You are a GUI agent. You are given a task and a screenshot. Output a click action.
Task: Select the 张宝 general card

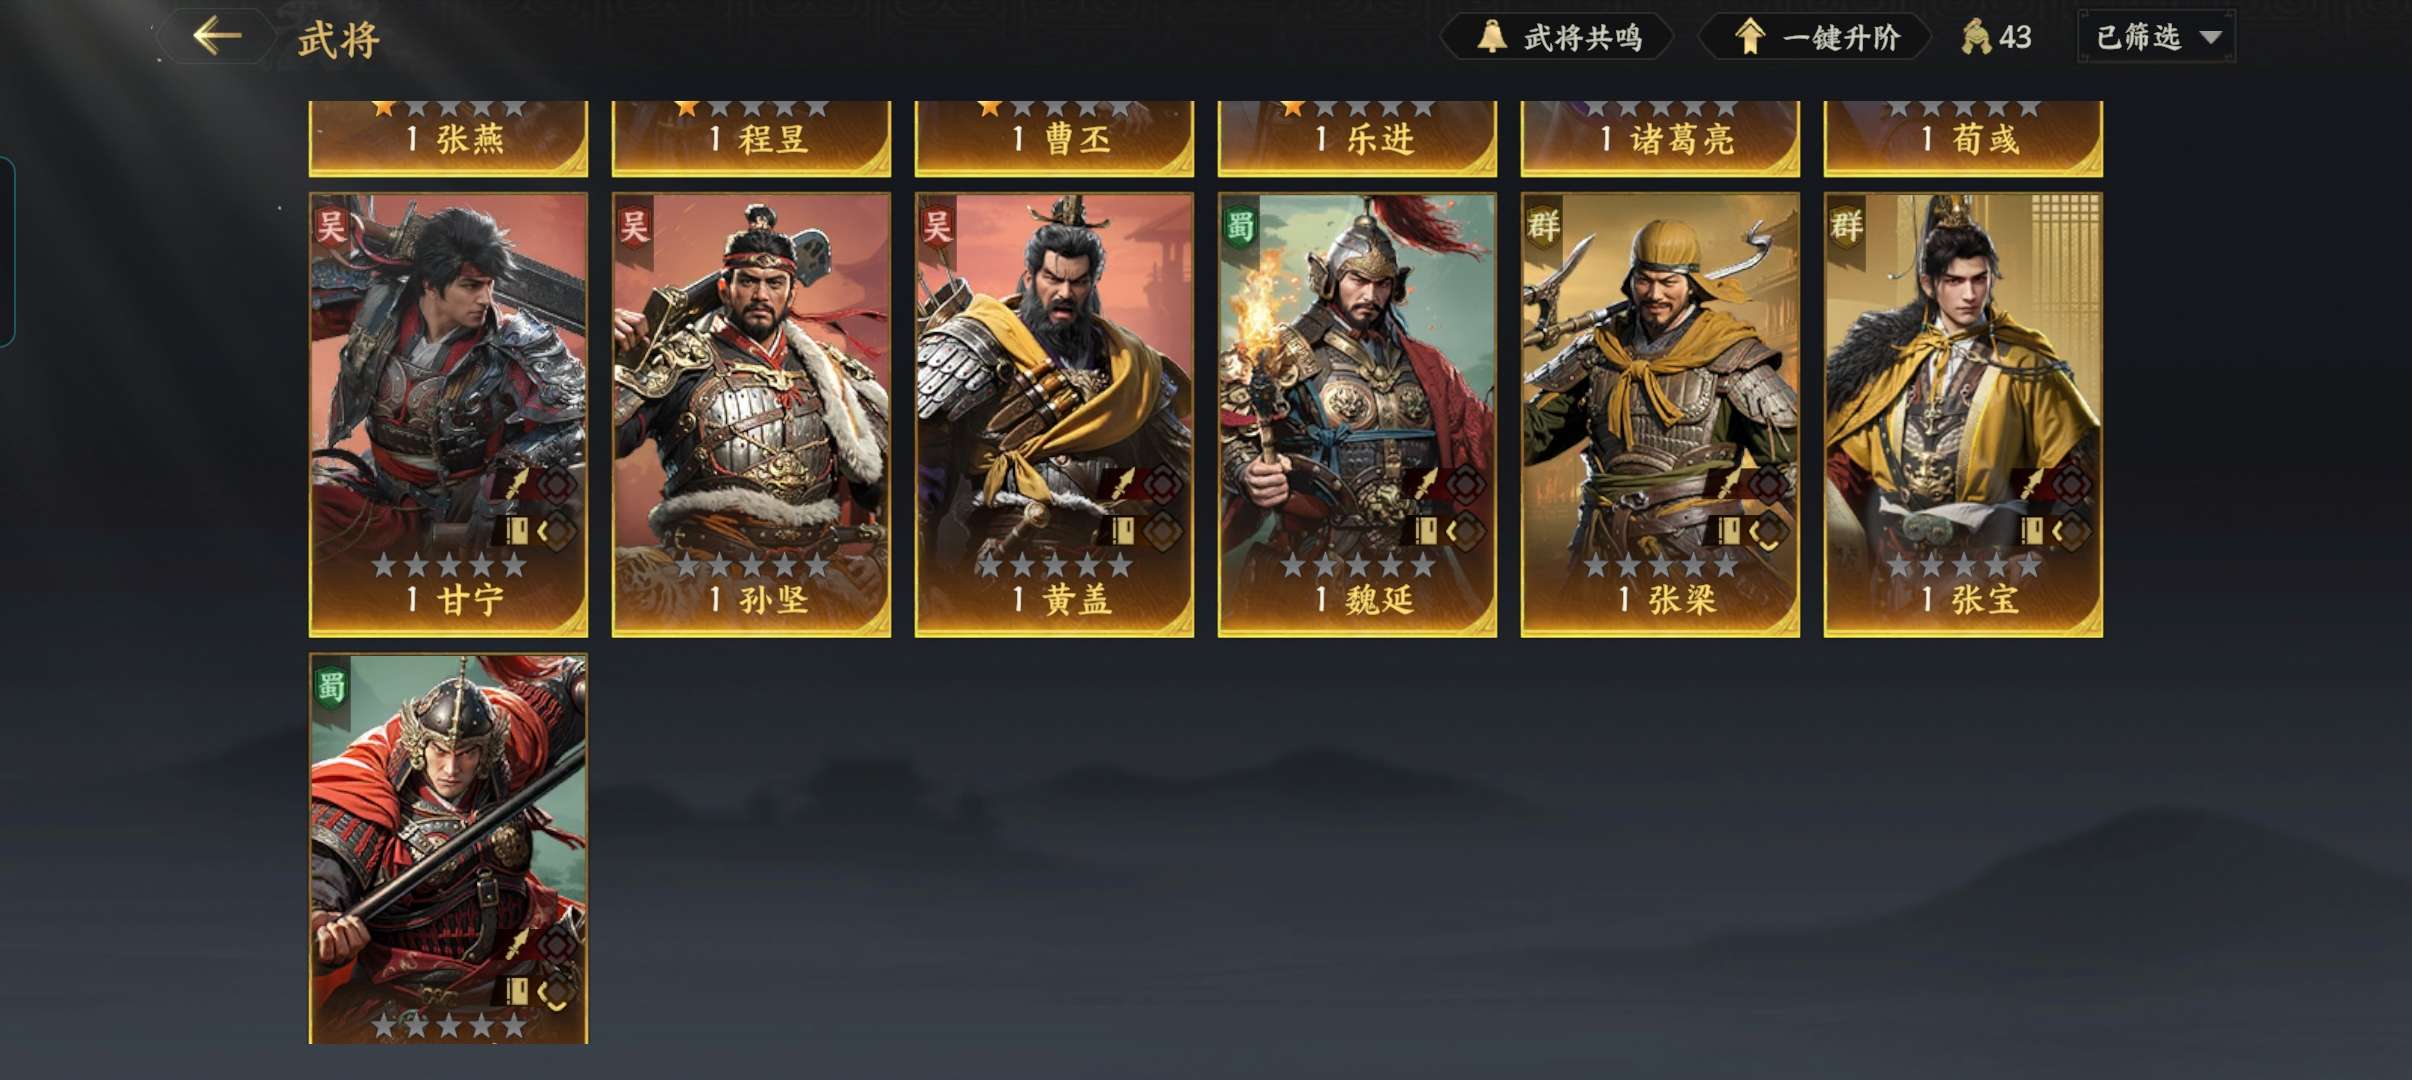(x=1962, y=415)
